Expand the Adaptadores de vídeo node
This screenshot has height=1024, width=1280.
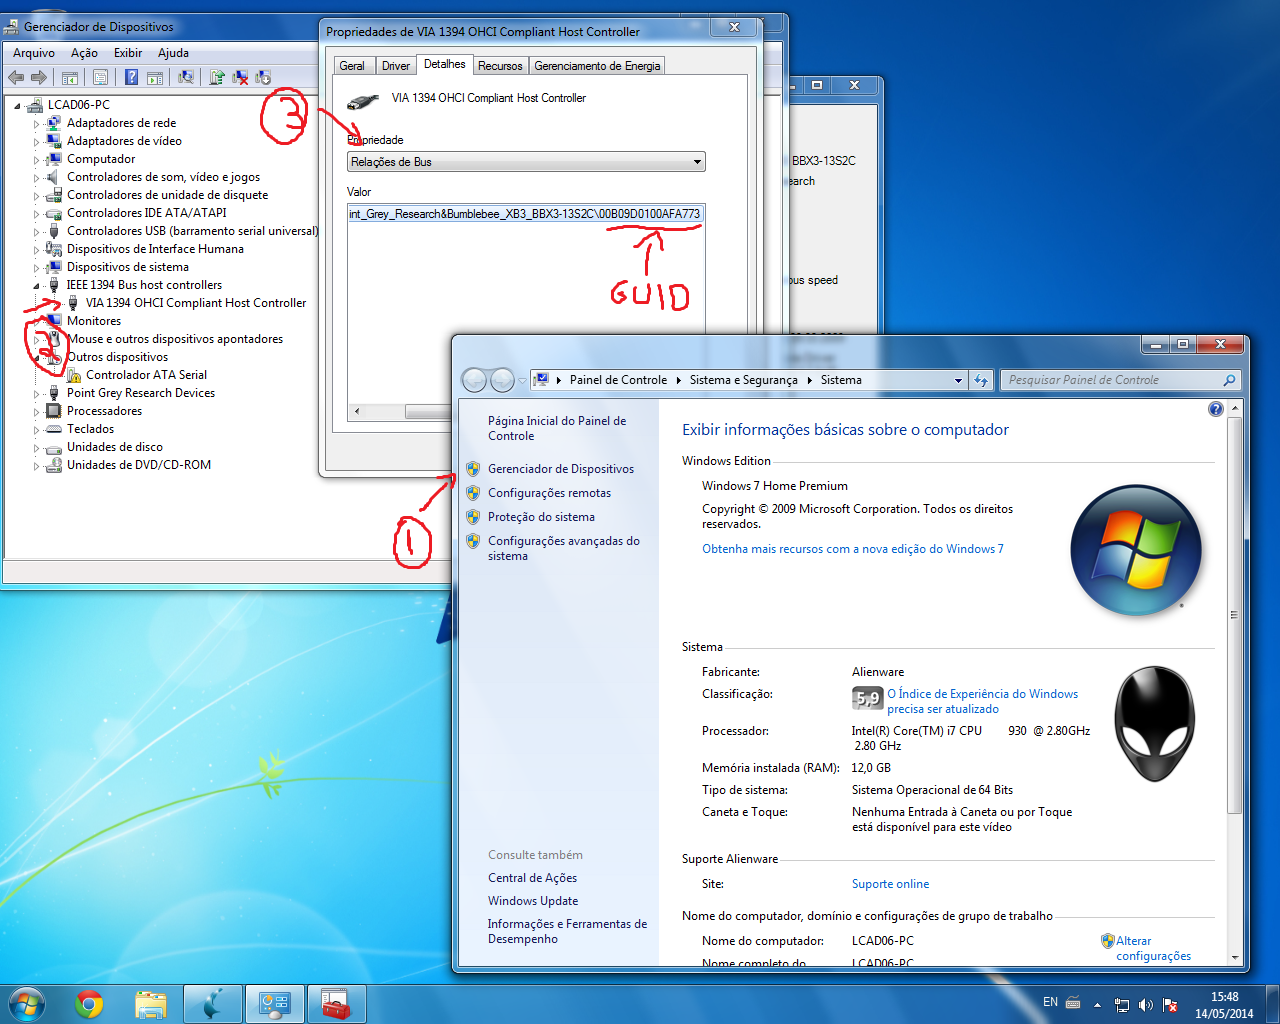click(37, 142)
